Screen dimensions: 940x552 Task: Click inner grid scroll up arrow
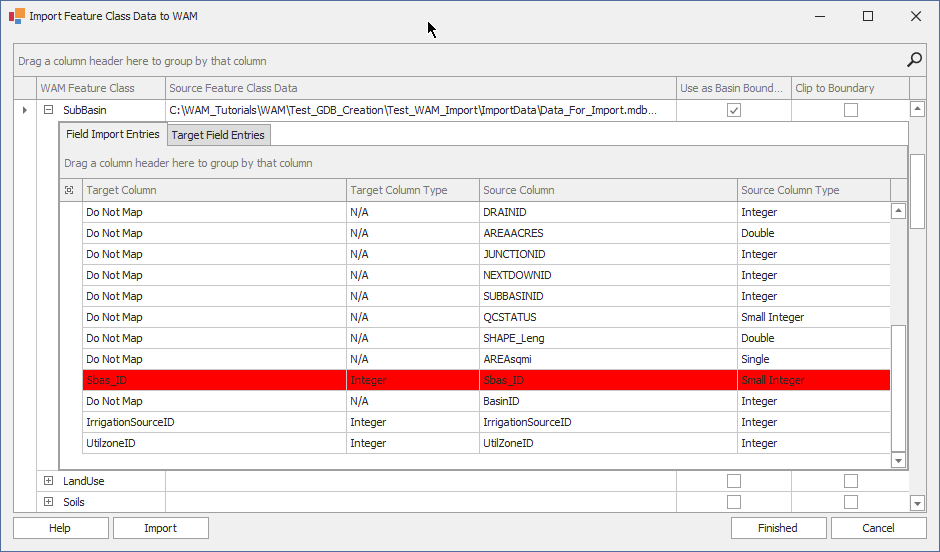click(898, 211)
